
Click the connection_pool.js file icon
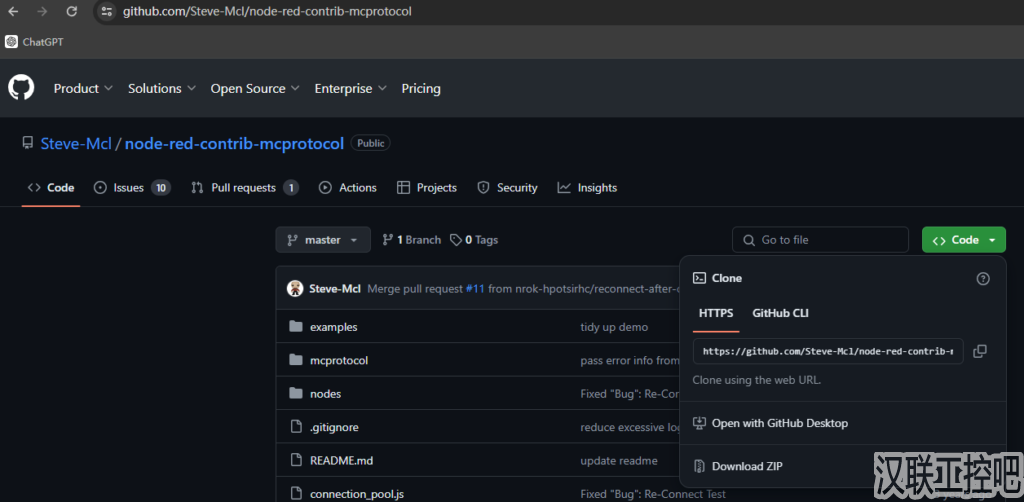296,494
